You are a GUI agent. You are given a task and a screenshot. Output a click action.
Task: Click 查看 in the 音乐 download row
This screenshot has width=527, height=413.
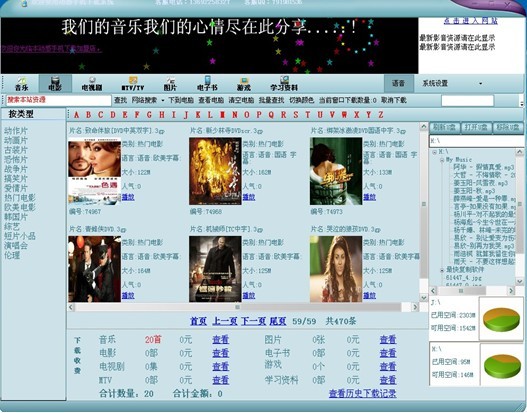click(220, 340)
